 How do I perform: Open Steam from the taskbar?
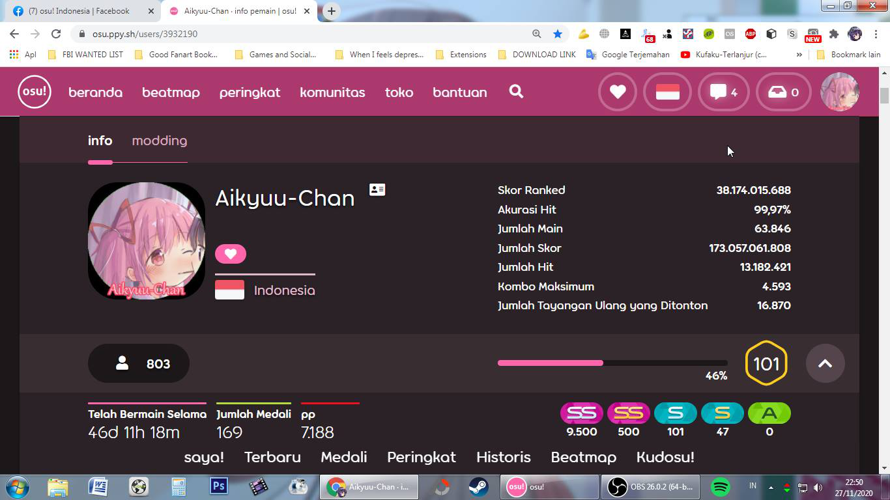pyautogui.click(x=478, y=487)
